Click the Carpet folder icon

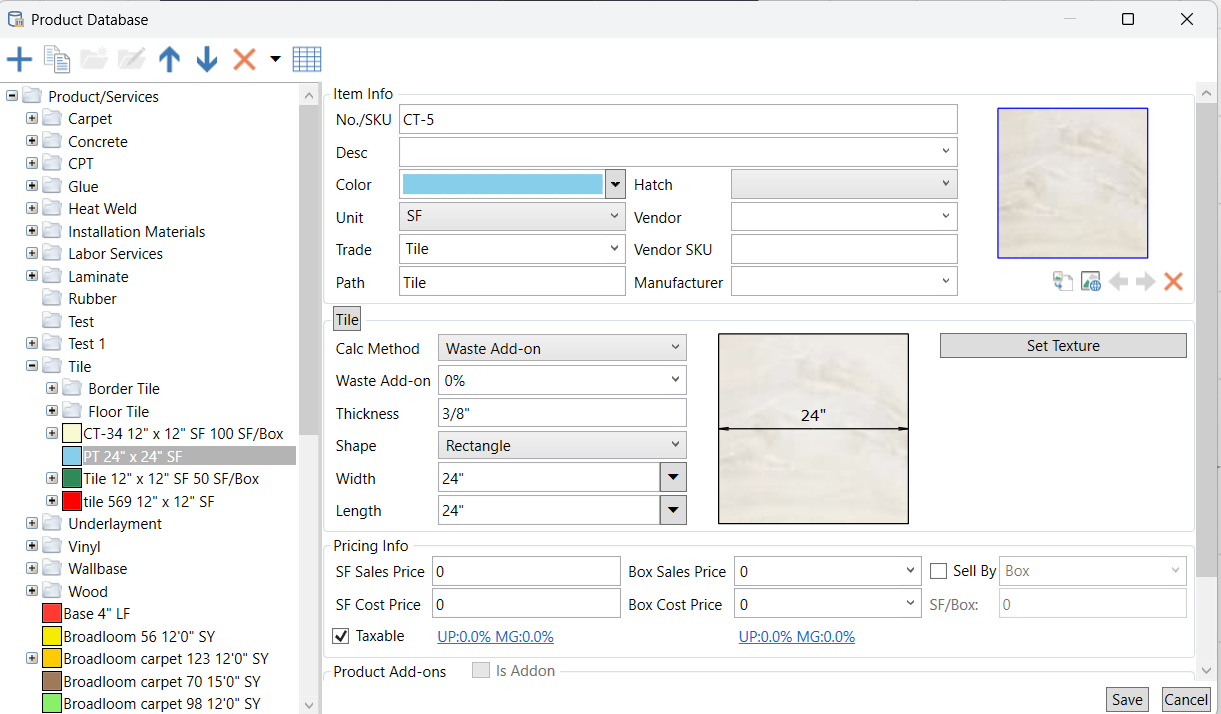tap(52, 119)
